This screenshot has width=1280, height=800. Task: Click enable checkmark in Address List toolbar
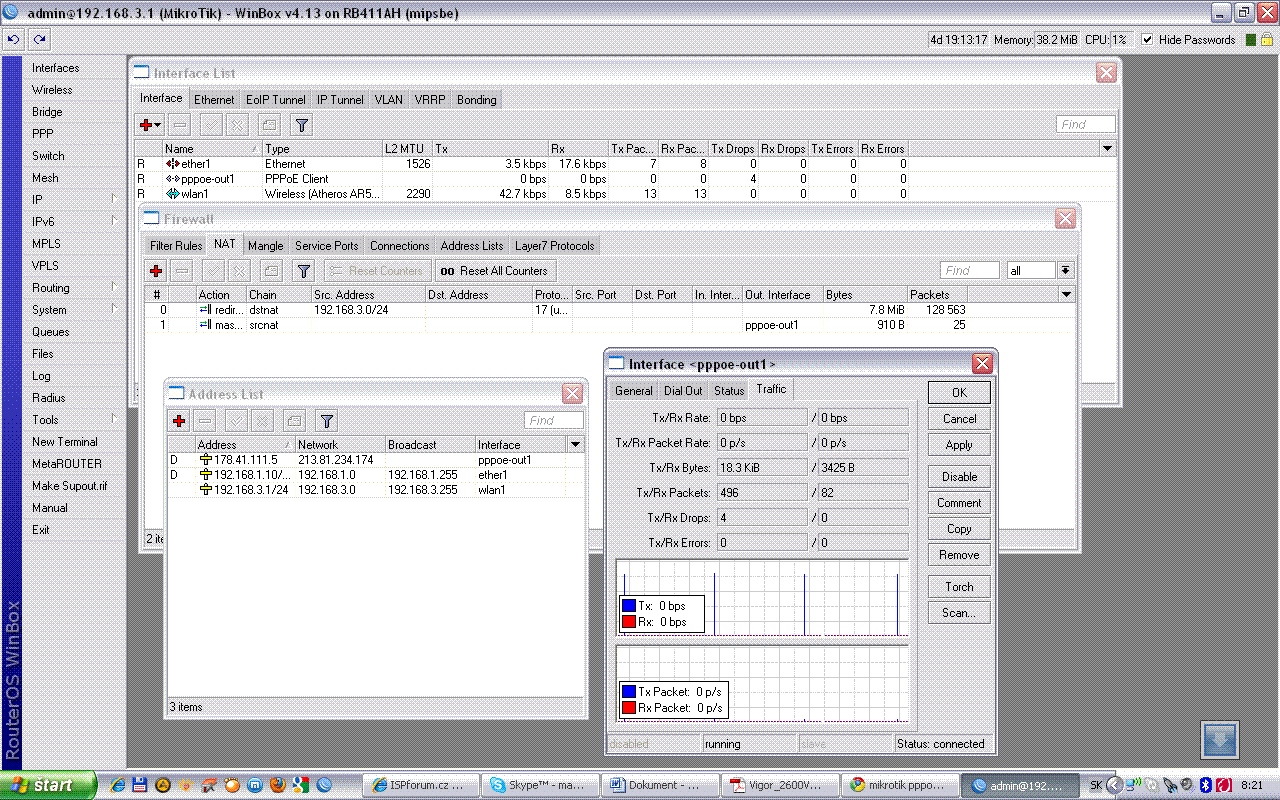[x=237, y=421]
